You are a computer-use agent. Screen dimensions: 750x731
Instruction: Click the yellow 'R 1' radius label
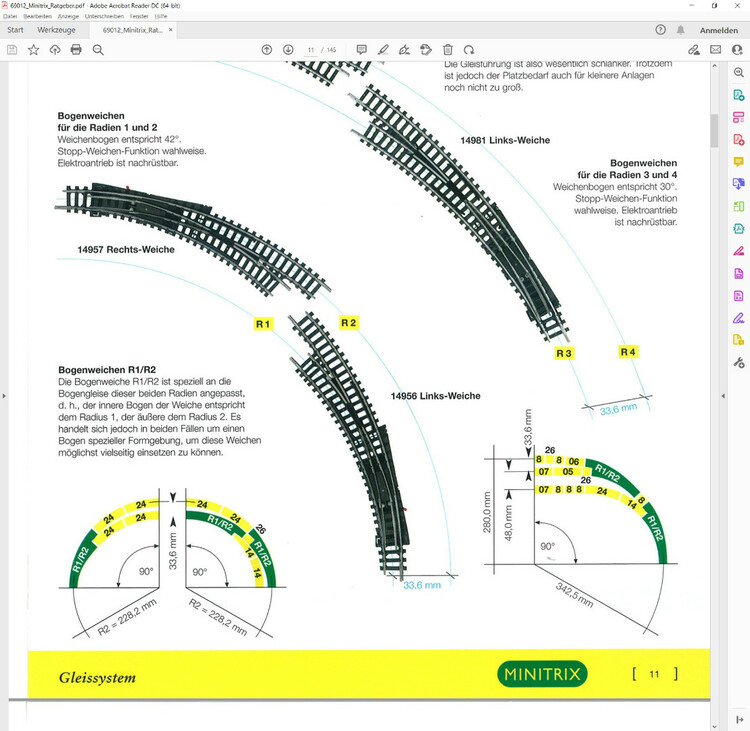coord(263,324)
